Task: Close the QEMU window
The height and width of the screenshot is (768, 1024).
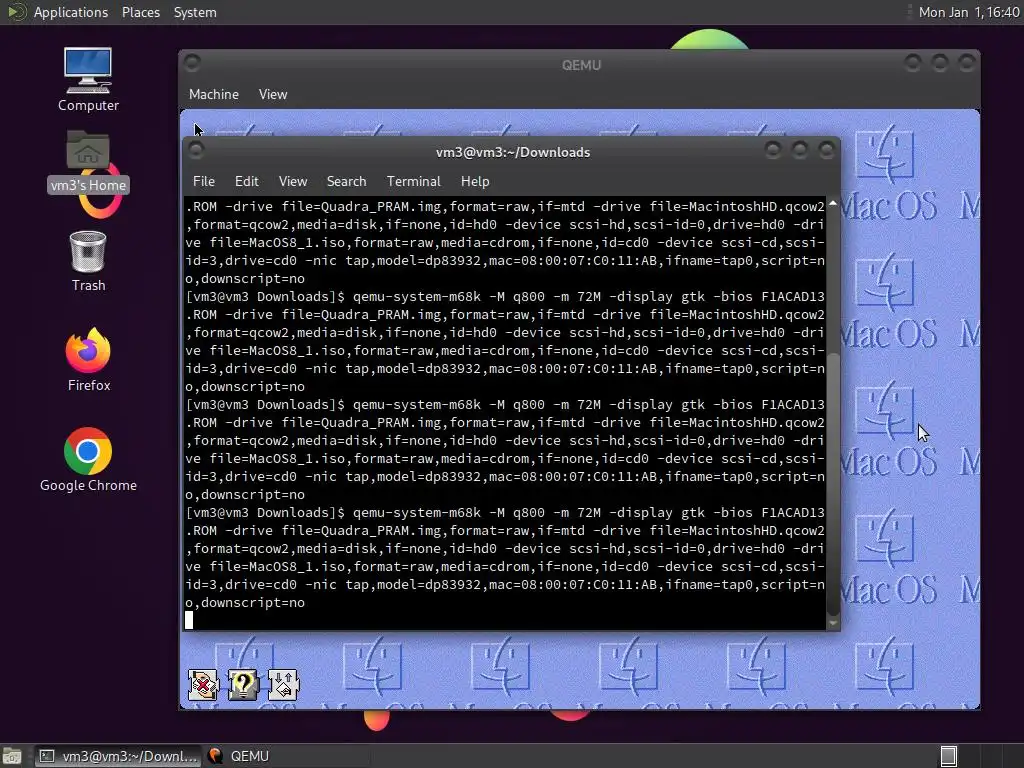Action: [967, 63]
